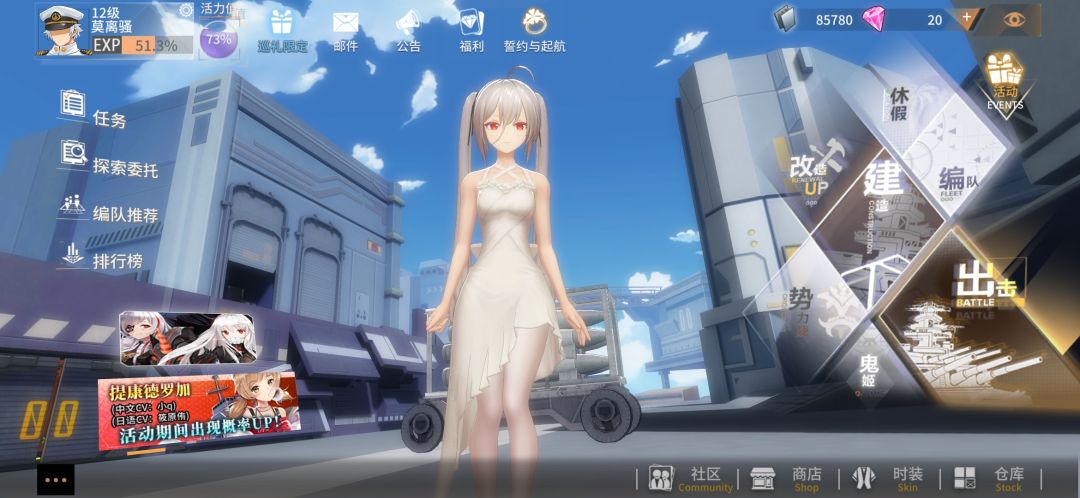Click the gem count 20
The image size is (1080, 498).
point(935,20)
